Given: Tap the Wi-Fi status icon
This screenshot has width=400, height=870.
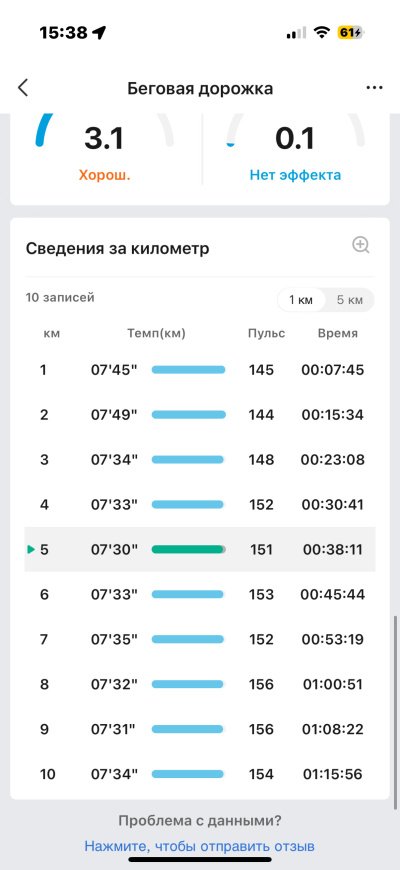Looking at the screenshot, I should pyautogui.click(x=321, y=33).
